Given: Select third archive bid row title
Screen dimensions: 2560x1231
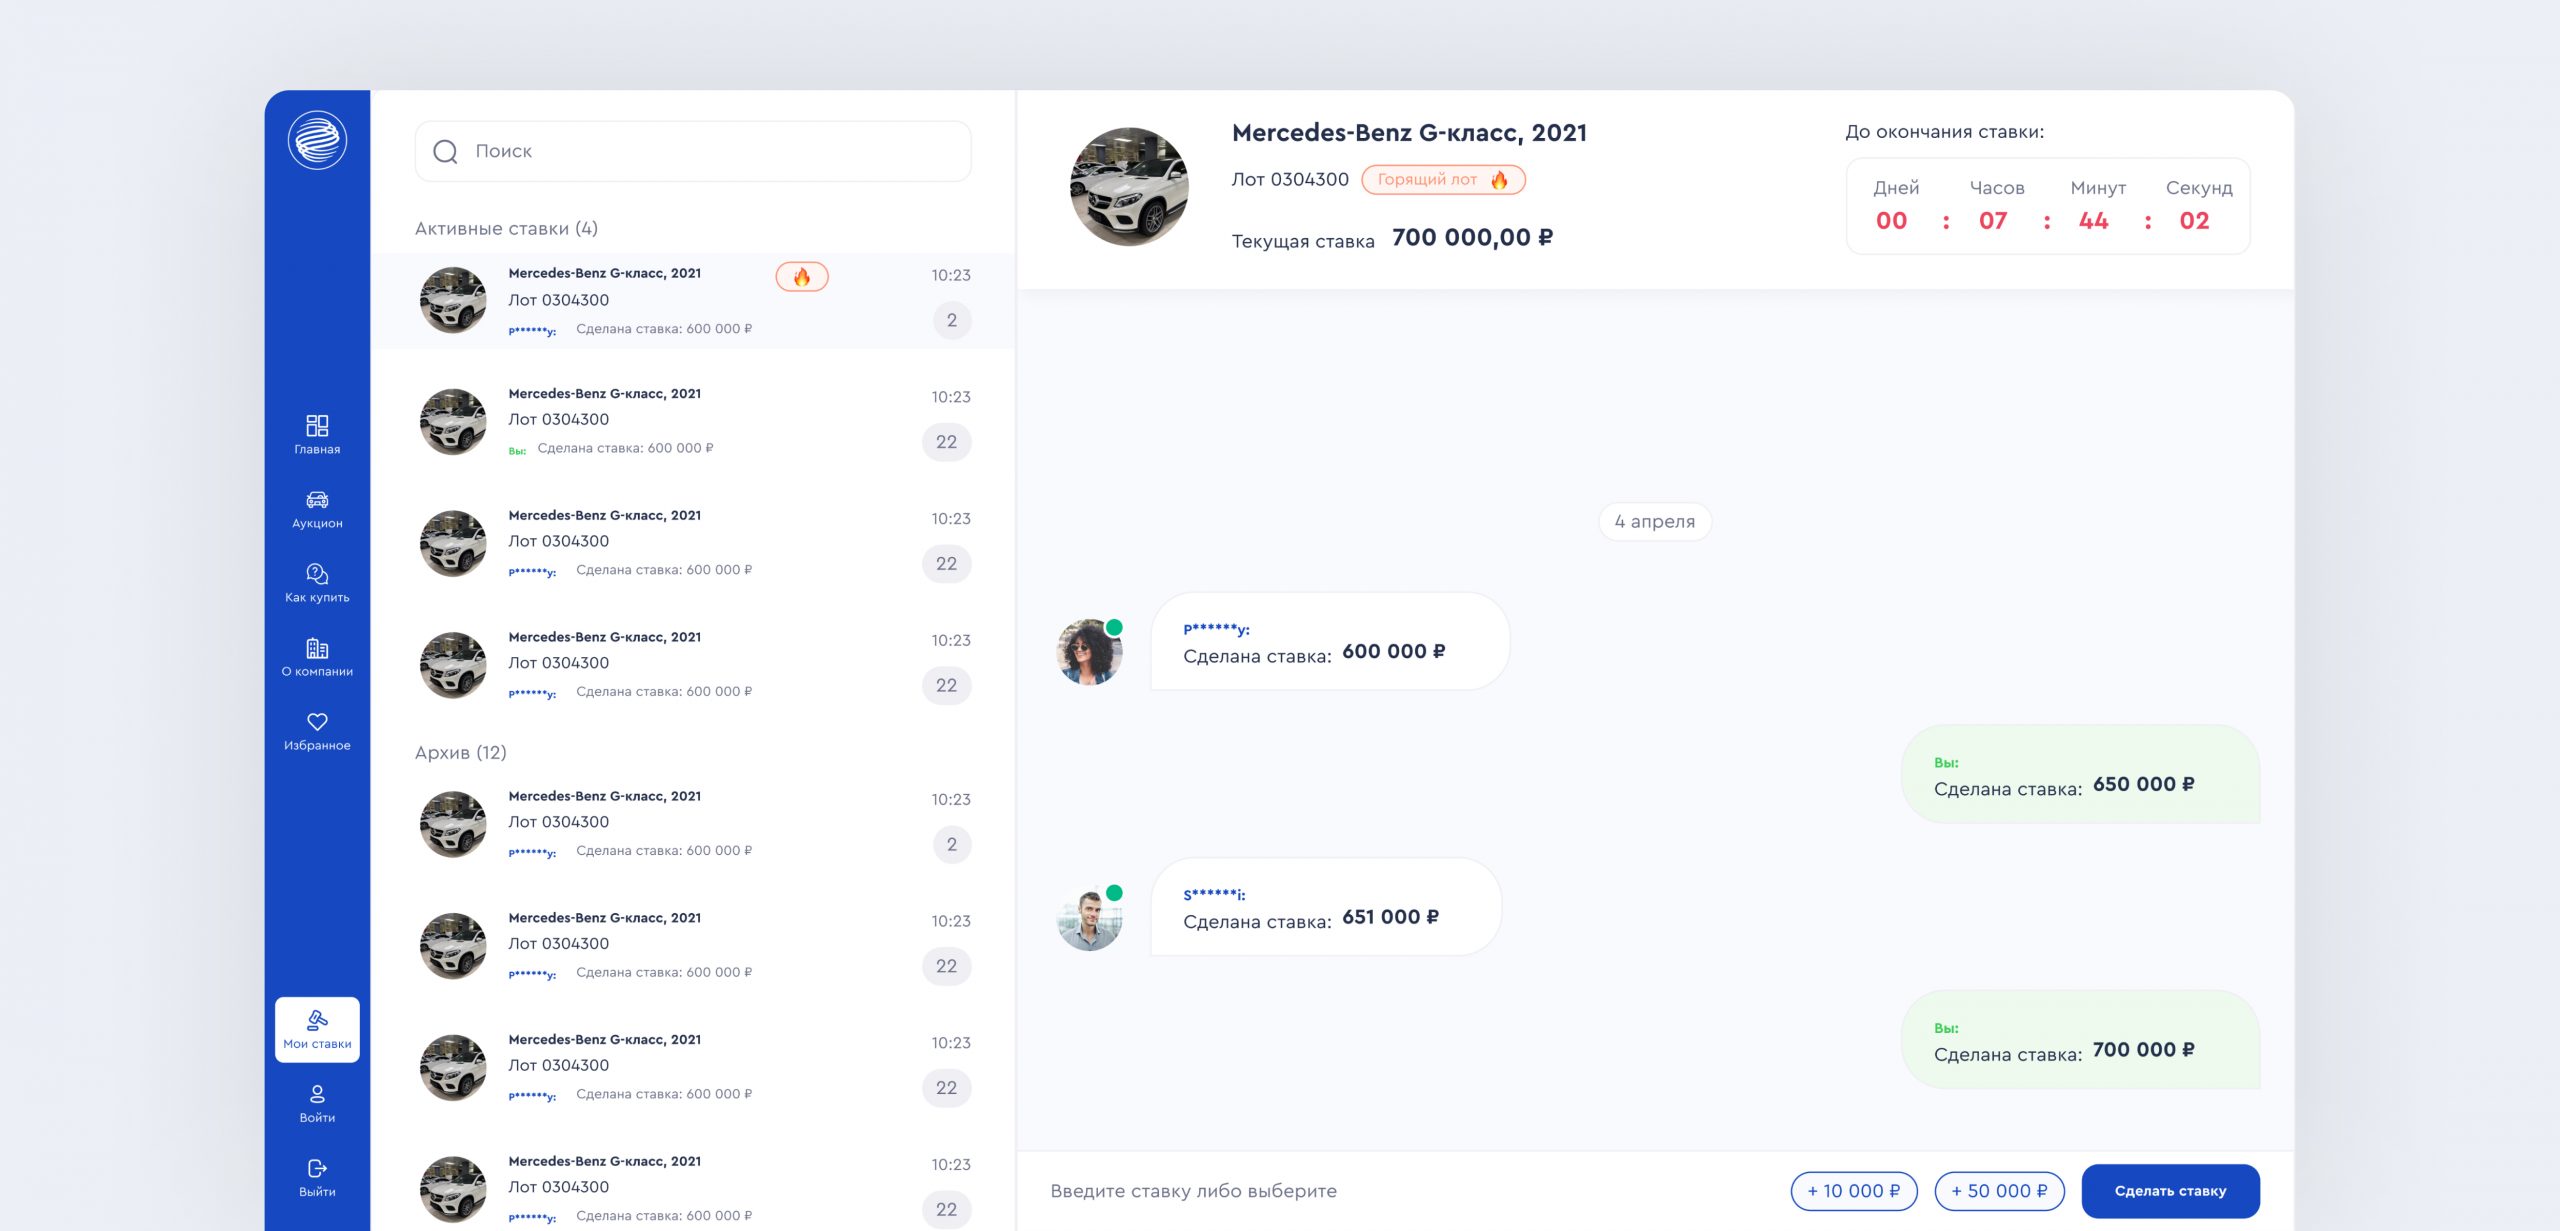Looking at the screenshot, I should tap(605, 1040).
